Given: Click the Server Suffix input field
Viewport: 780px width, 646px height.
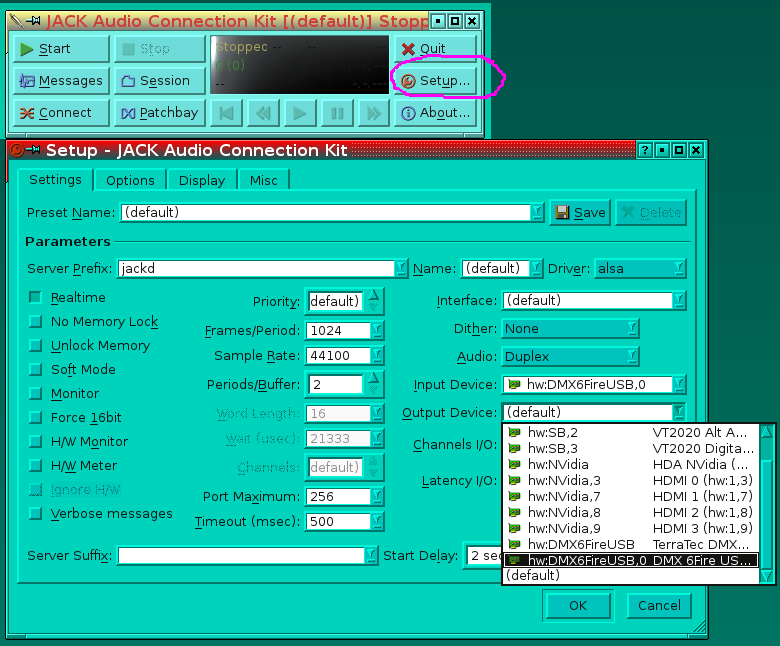Looking at the screenshot, I should pos(242,555).
